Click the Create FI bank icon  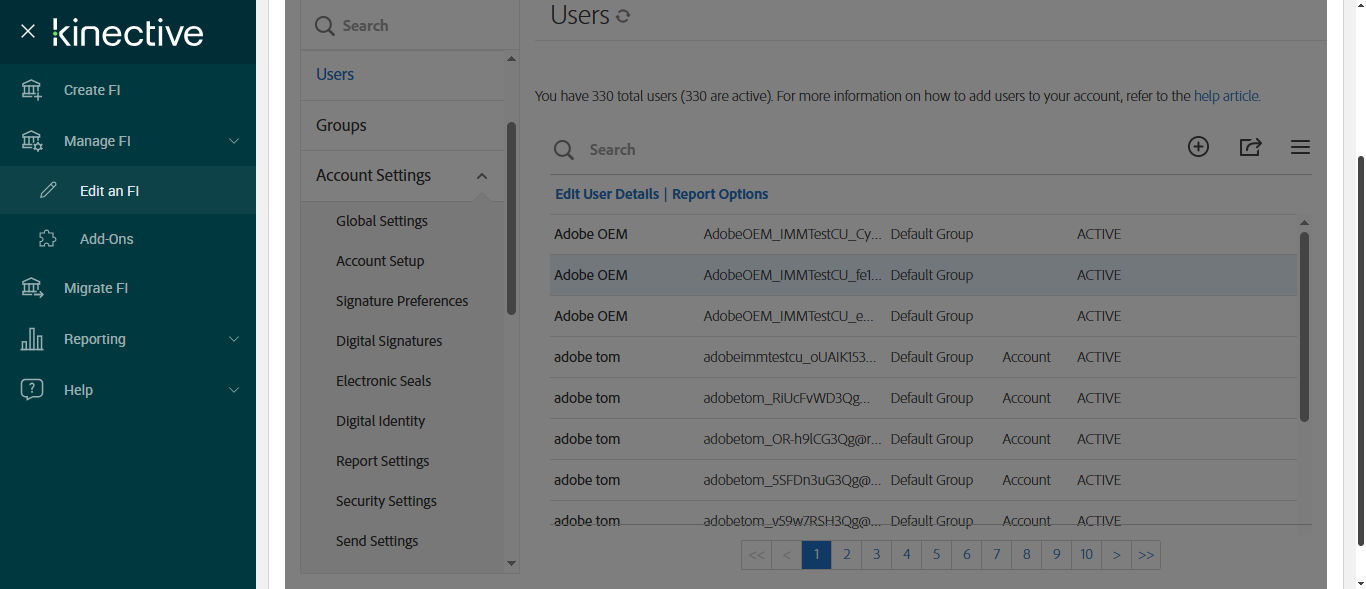32,90
